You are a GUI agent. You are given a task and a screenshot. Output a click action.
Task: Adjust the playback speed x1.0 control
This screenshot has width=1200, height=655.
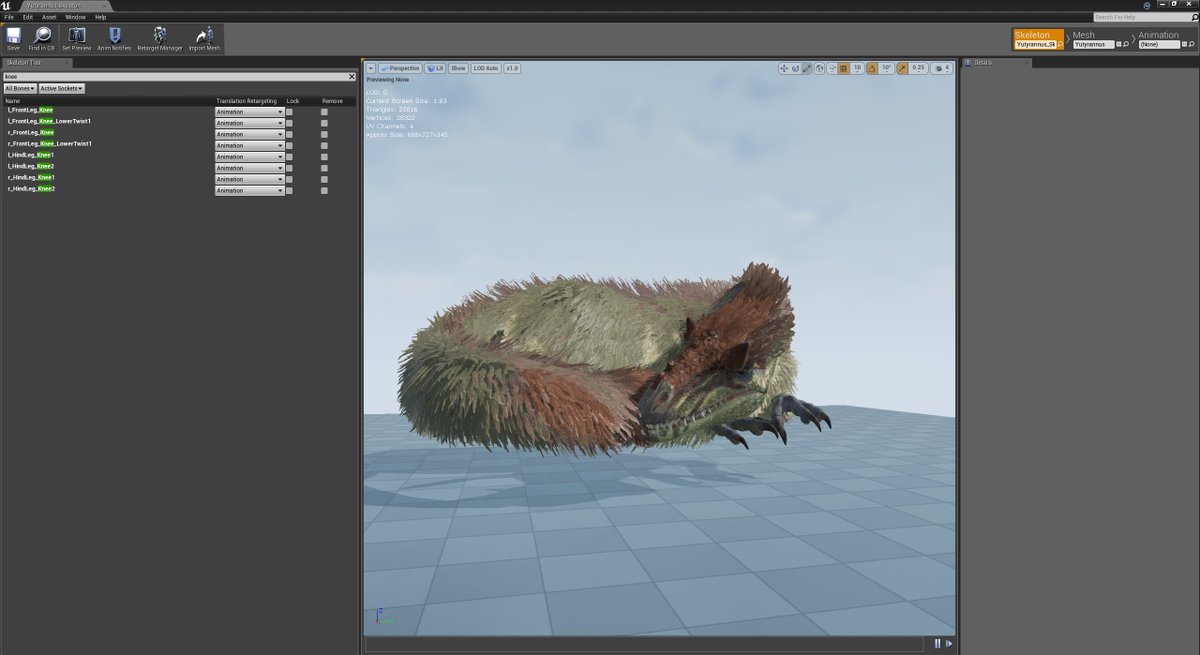514,68
